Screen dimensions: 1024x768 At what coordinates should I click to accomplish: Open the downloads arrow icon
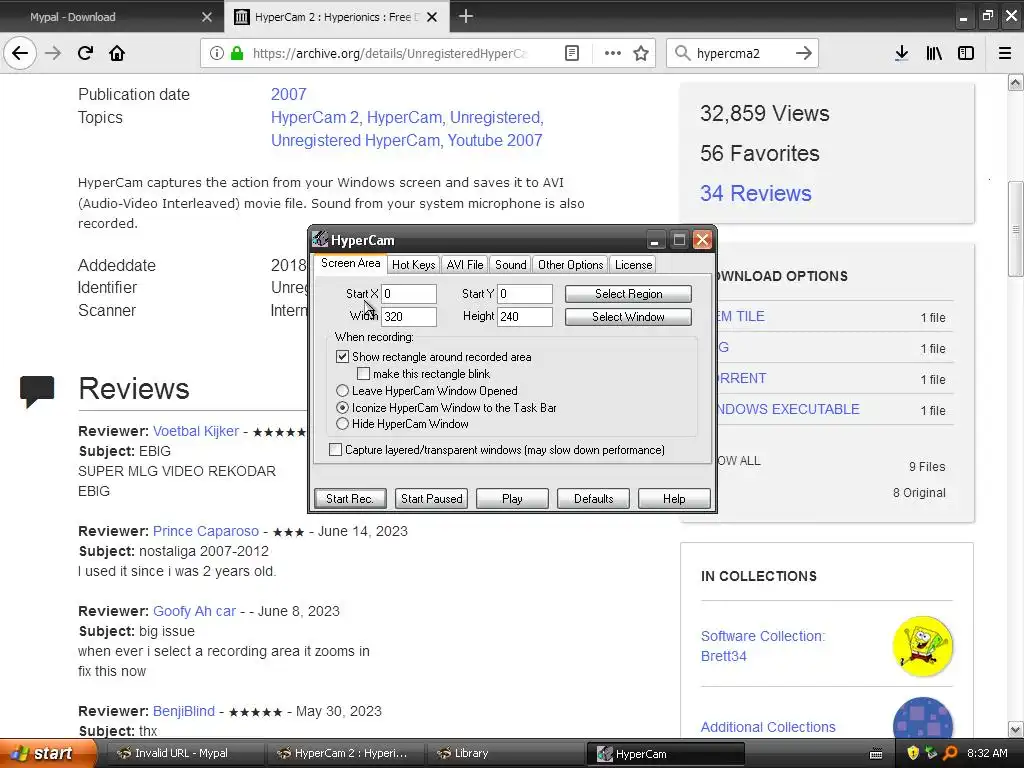pos(901,53)
